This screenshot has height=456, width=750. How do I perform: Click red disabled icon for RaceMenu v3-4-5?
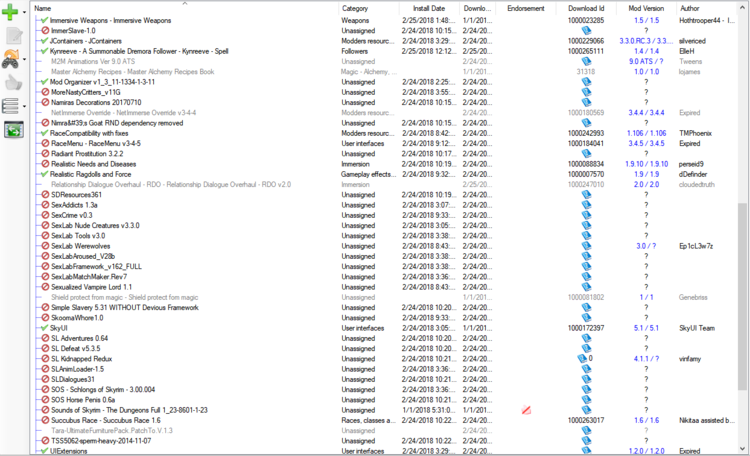click(x=45, y=143)
